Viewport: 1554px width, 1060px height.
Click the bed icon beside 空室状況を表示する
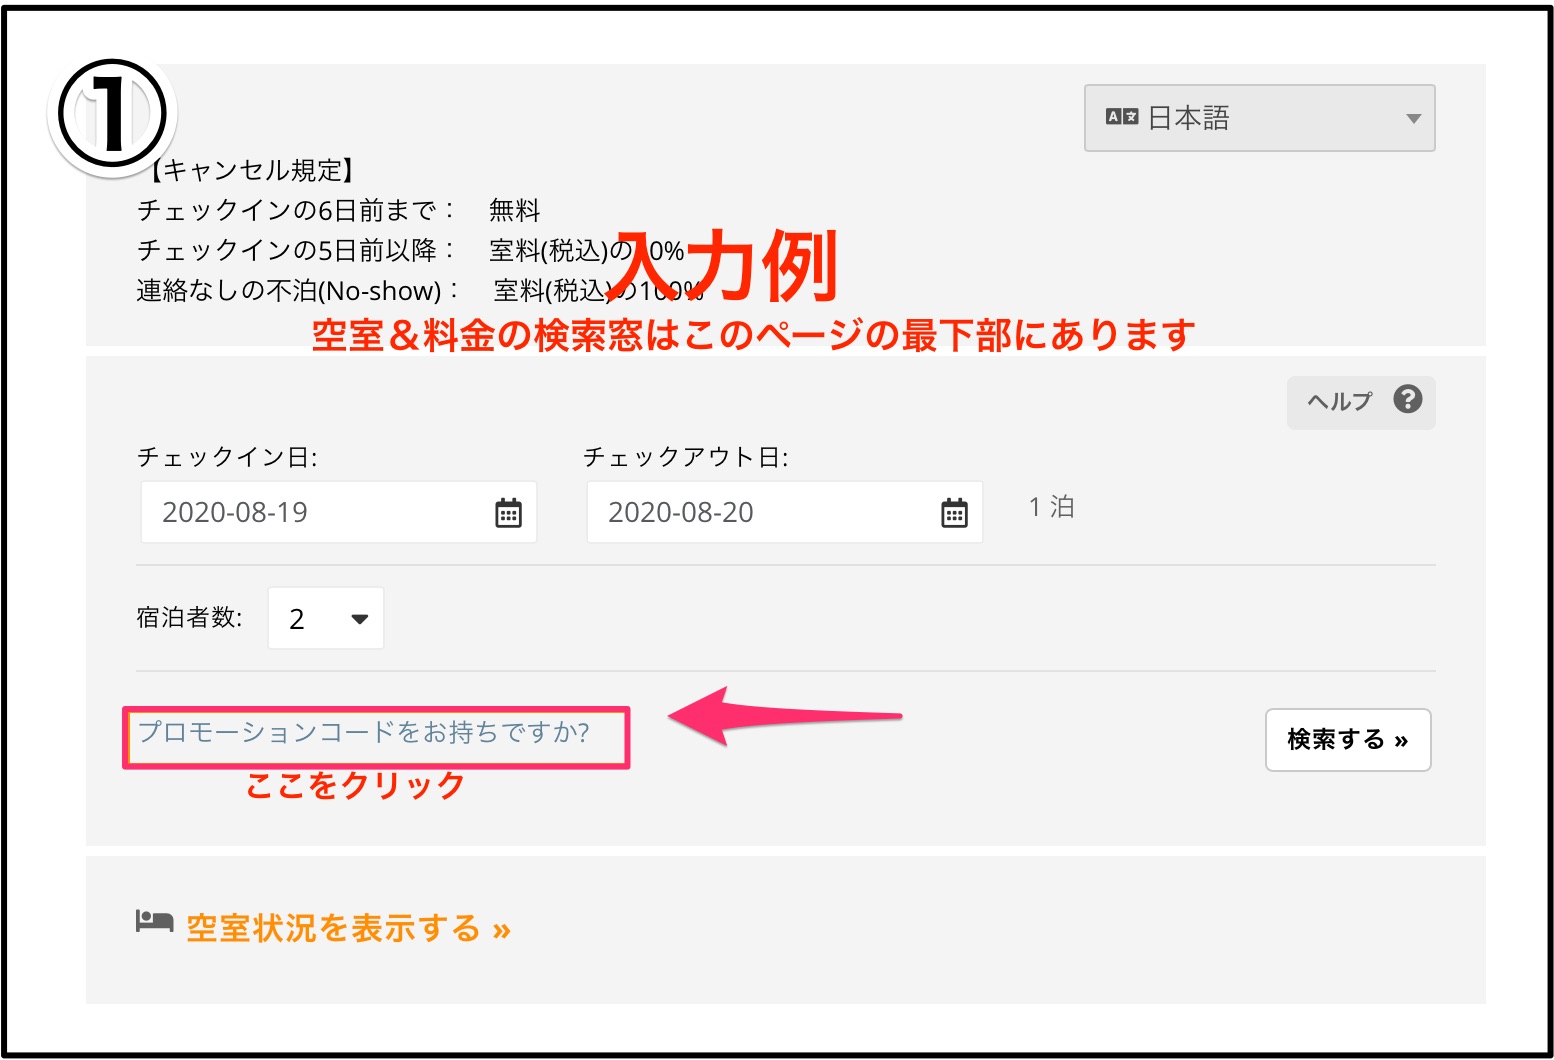coord(154,921)
